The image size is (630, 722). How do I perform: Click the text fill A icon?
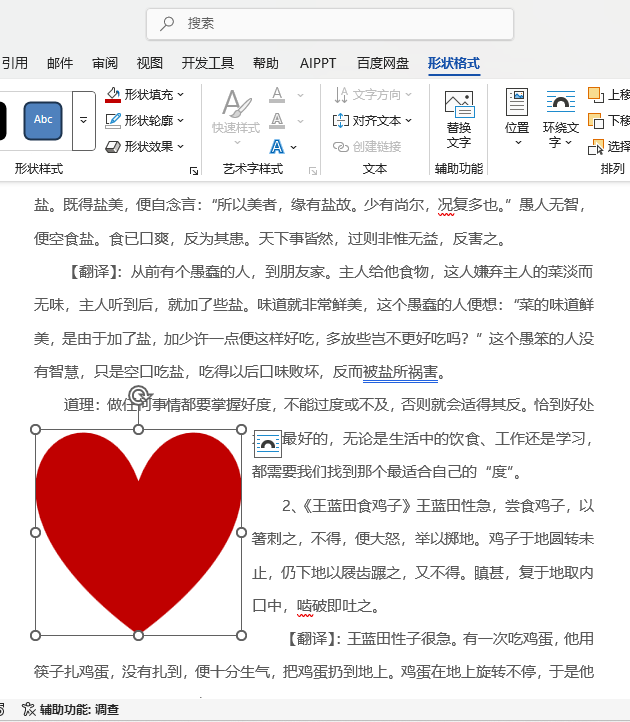pyautogui.click(x=277, y=95)
